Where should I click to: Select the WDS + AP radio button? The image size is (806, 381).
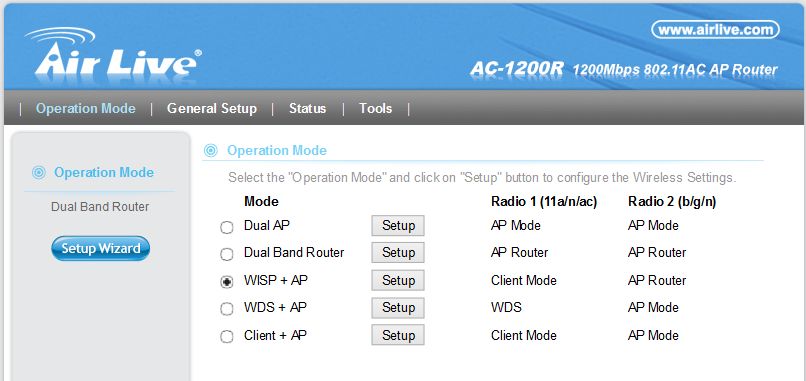227,309
